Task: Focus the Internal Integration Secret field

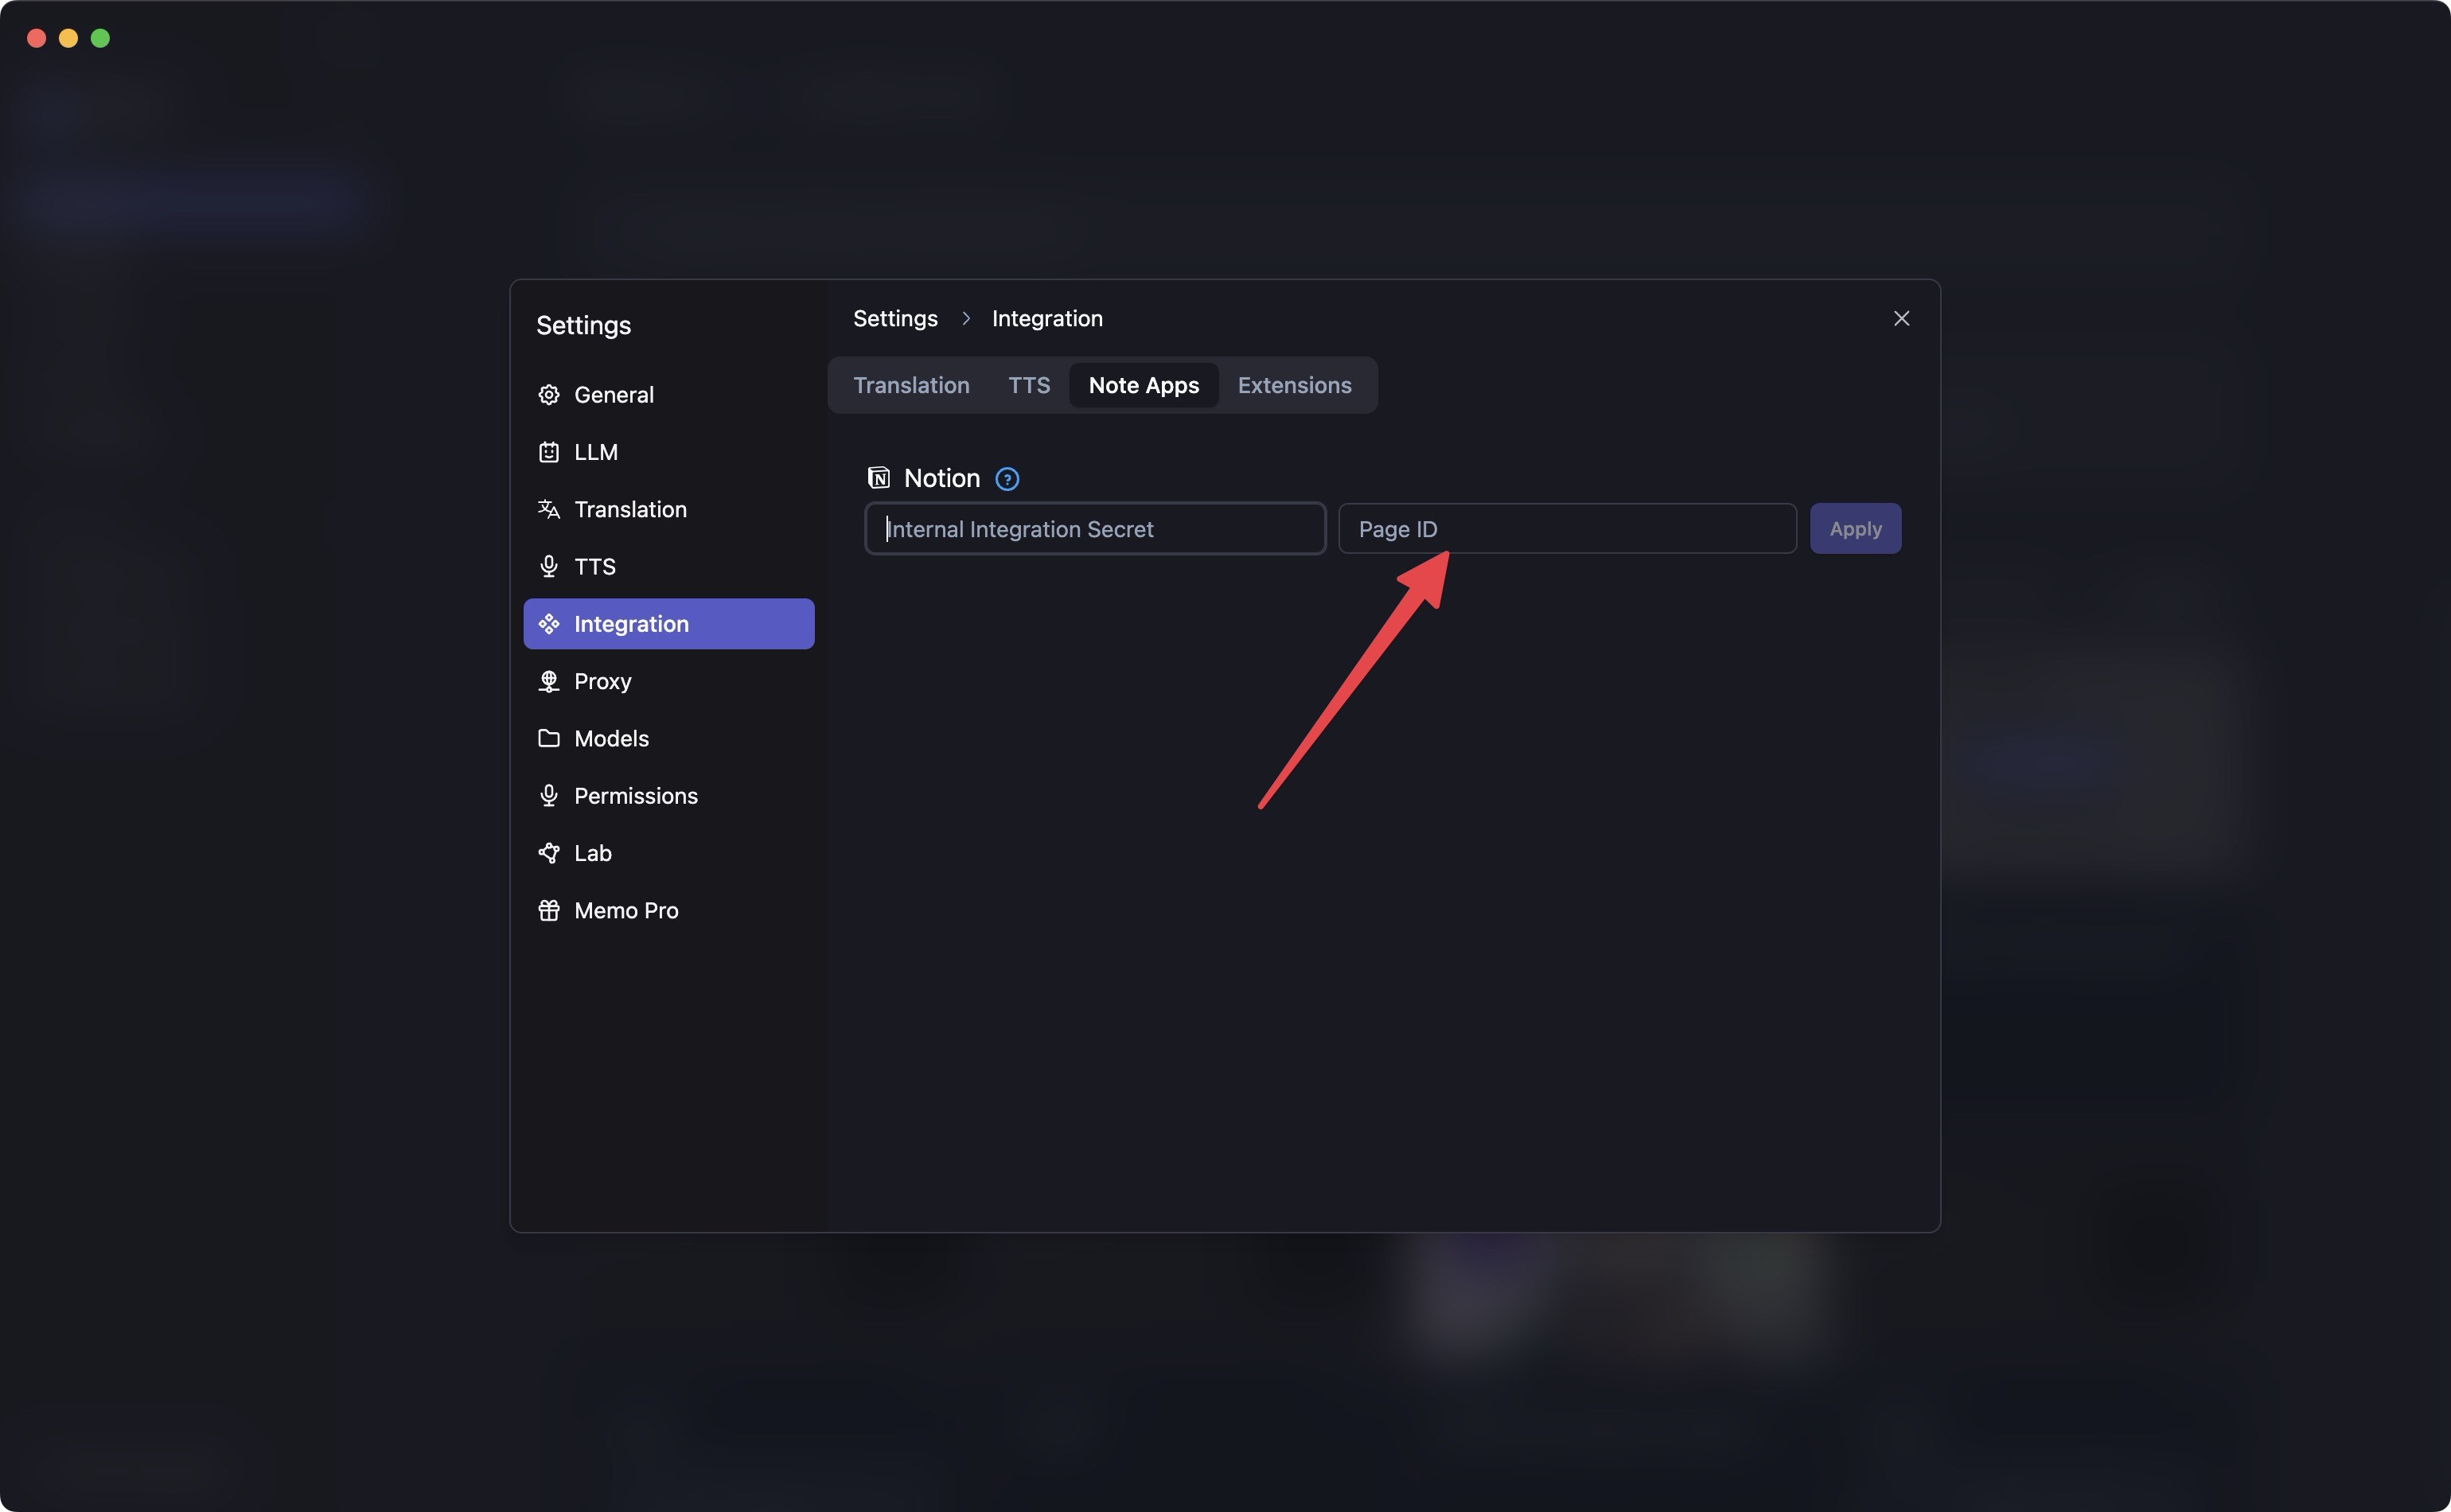Action: pyautogui.click(x=1095, y=528)
